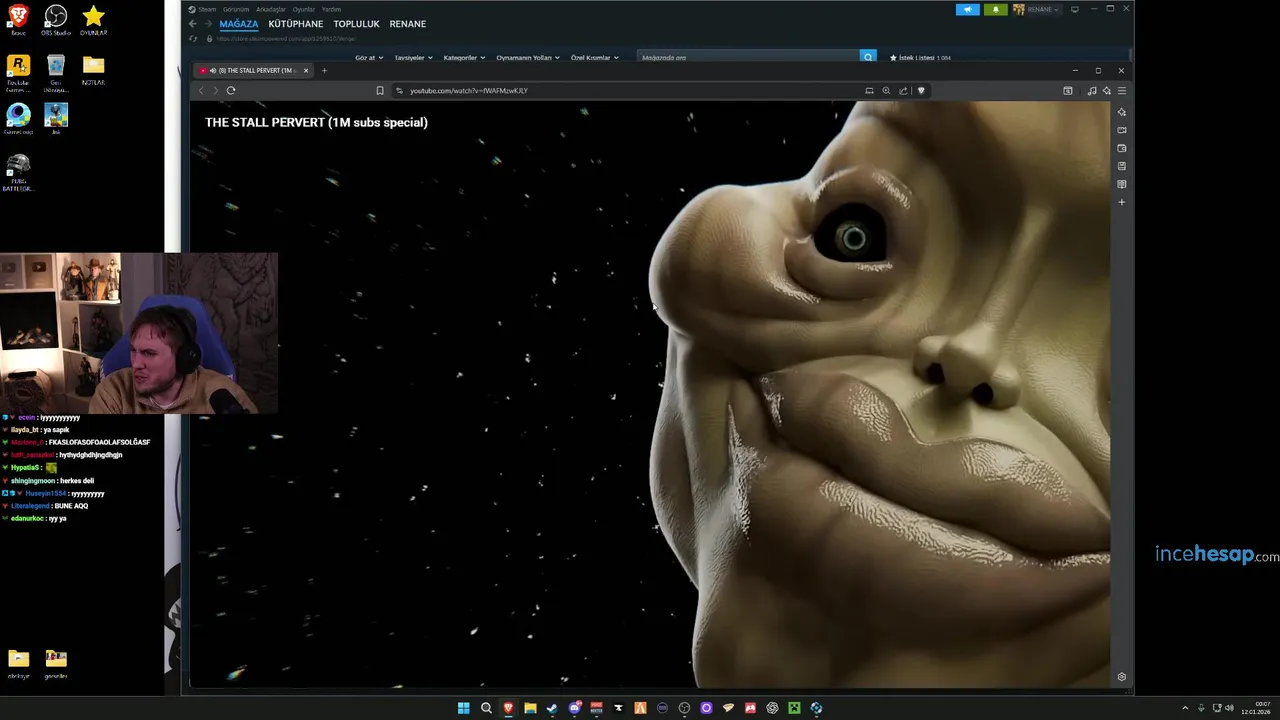Click THE STALL PERVERT video title

[x=316, y=122]
